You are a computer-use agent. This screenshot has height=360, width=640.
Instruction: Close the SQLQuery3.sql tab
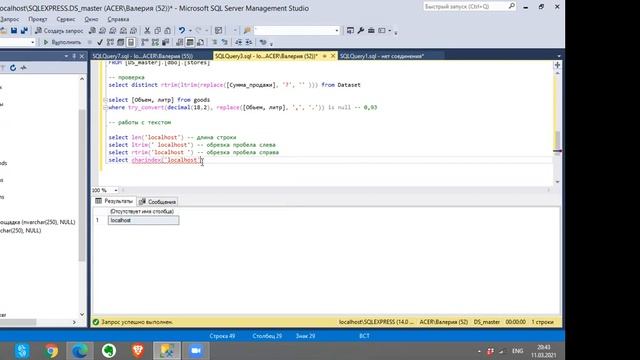click(333, 56)
